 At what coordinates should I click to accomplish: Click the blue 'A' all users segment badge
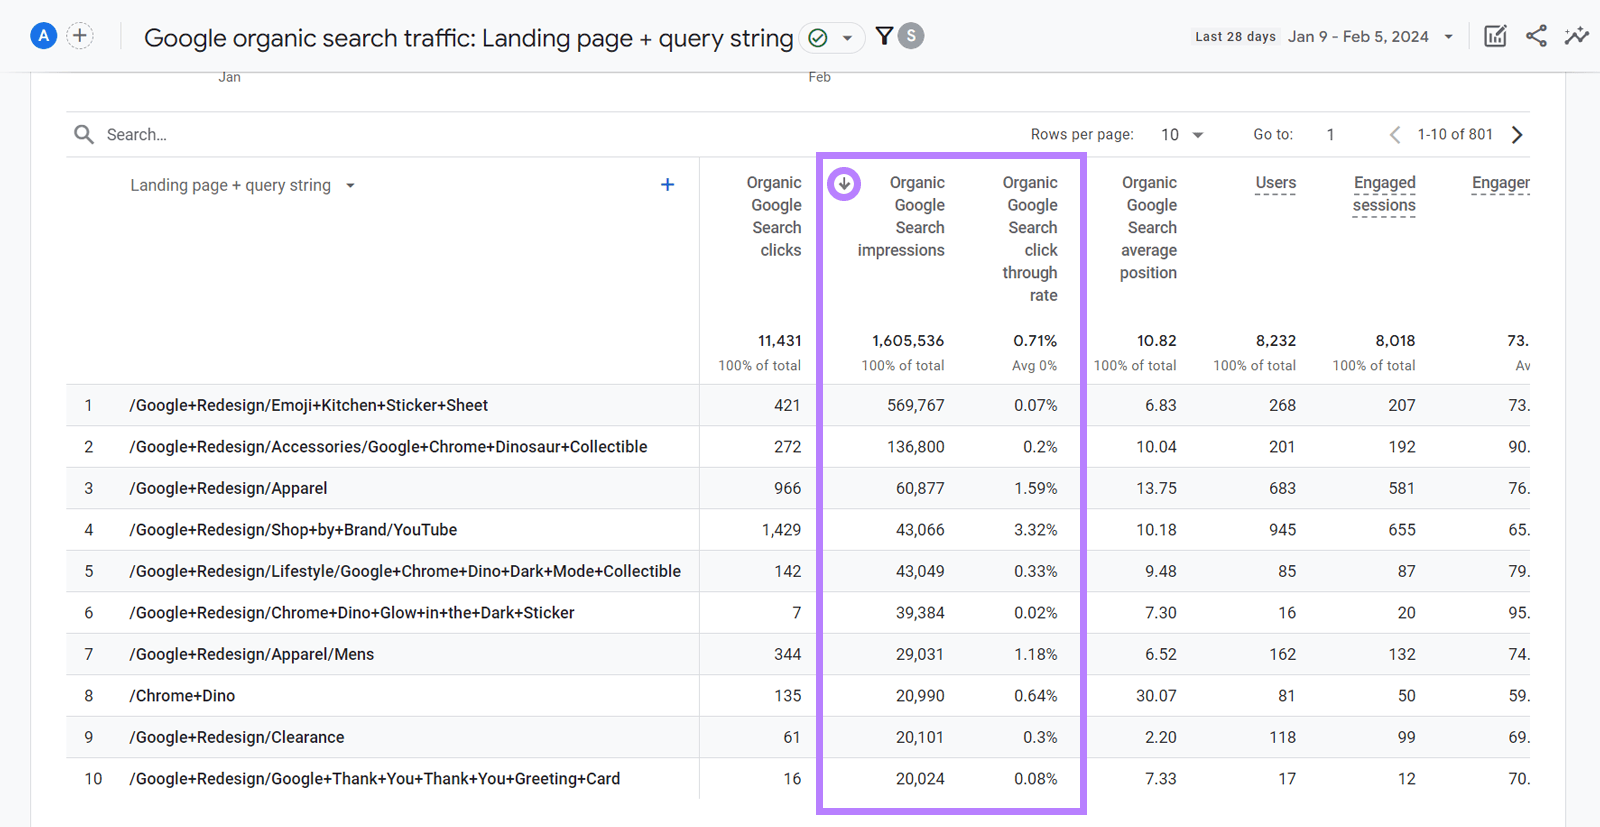click(43, 37)
